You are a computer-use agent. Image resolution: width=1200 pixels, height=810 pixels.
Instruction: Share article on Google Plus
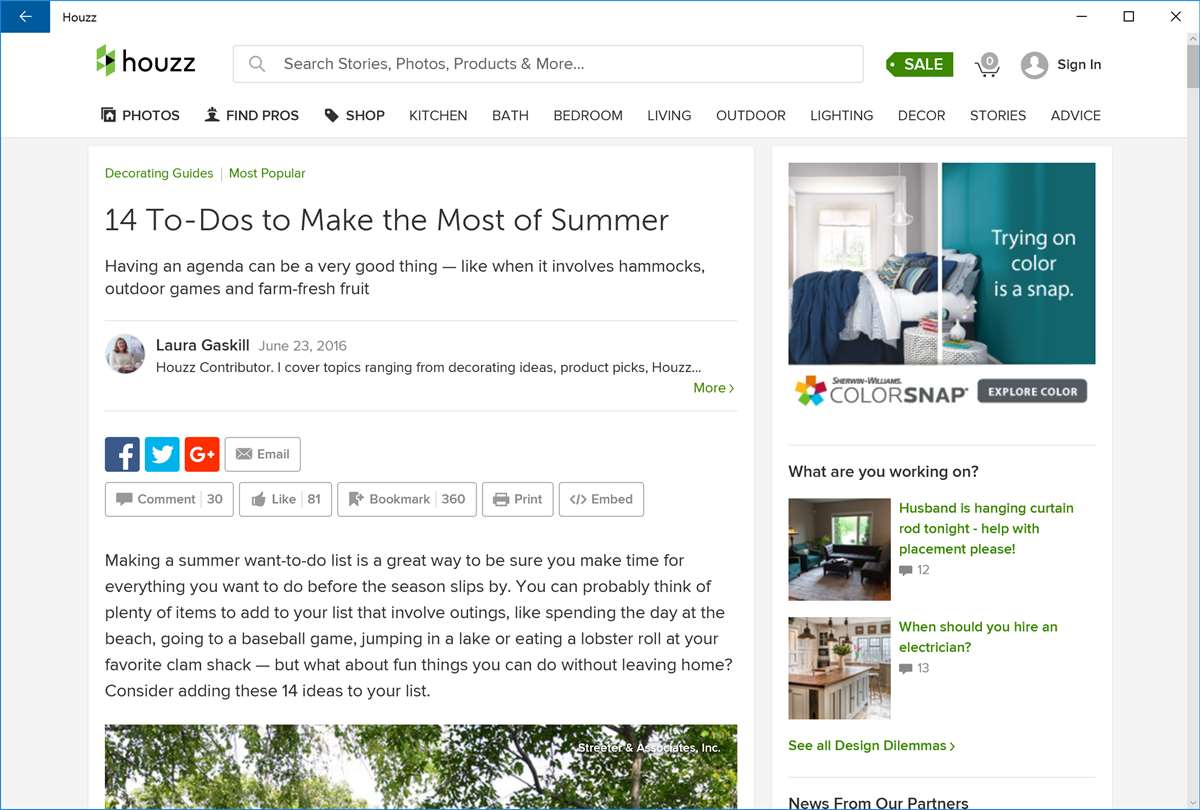click(202, 454)
